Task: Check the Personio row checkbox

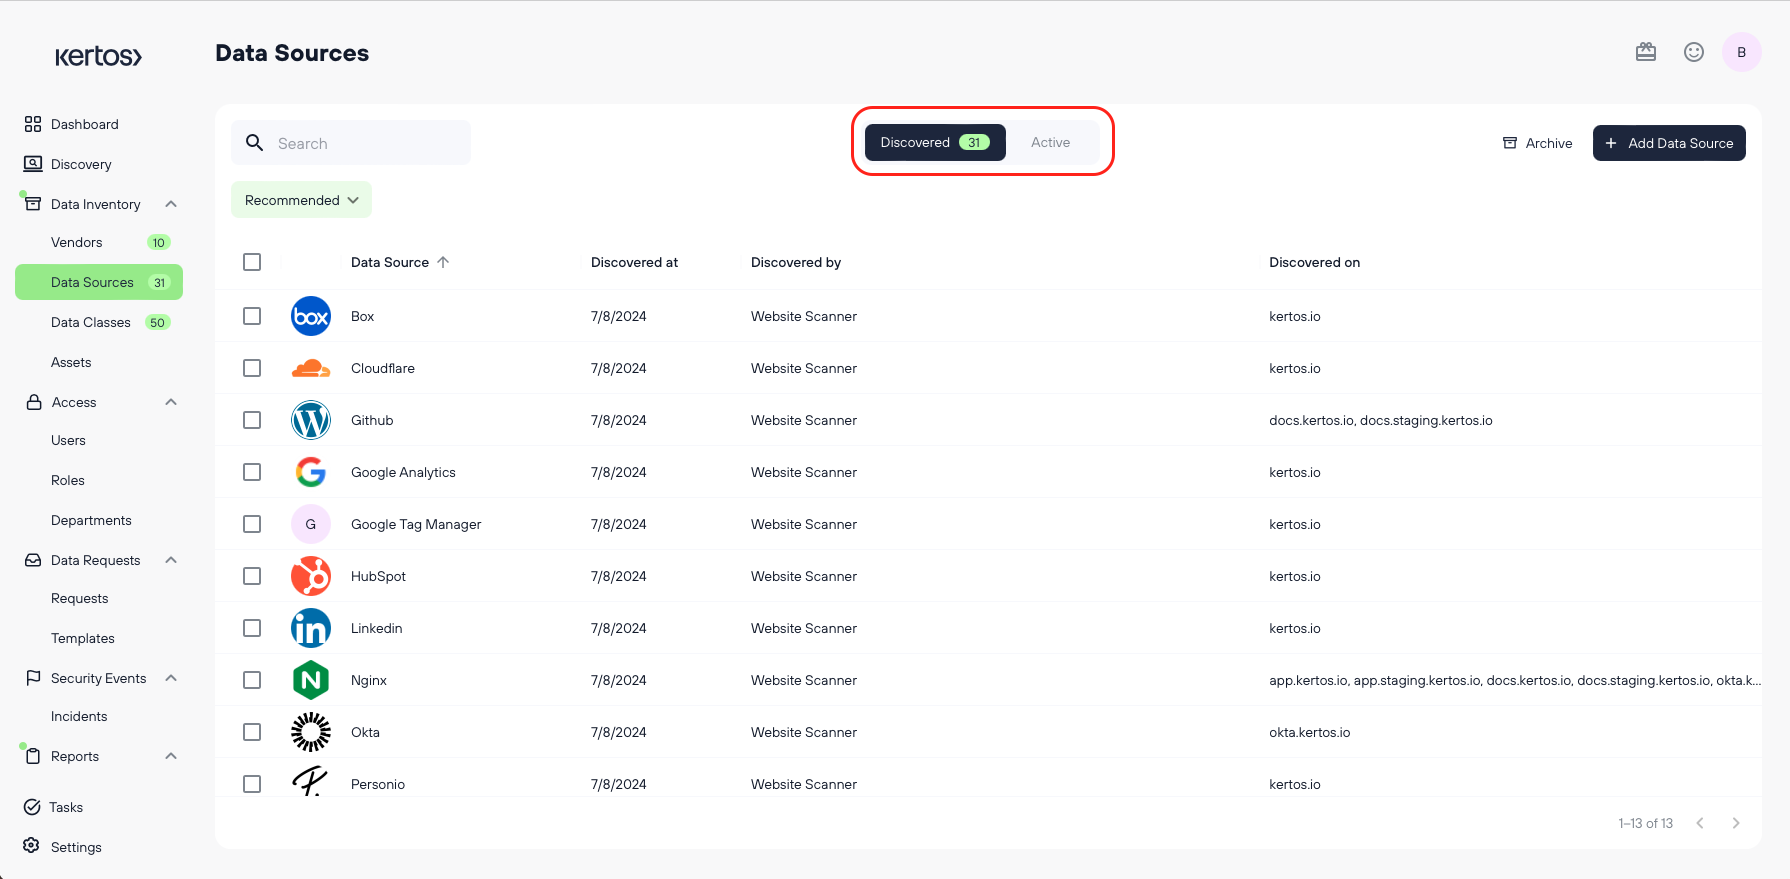Action: (x=252, y=784)
